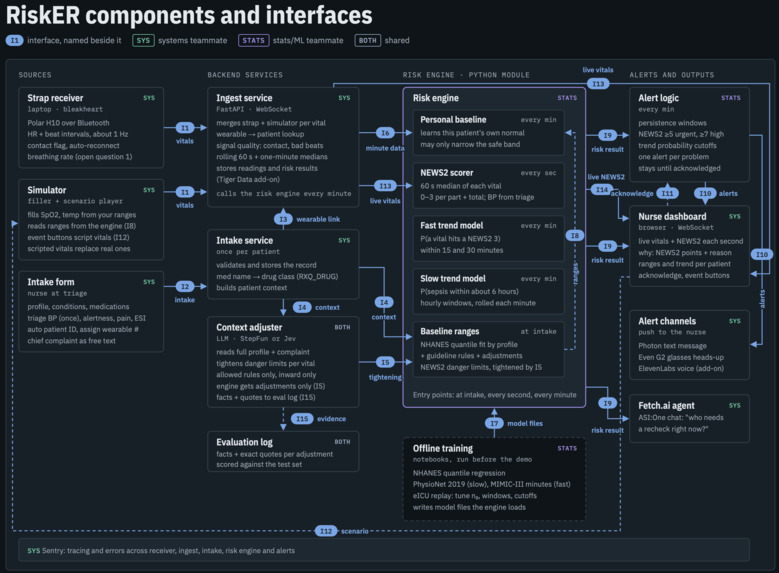Click the I6 minute data badge

(385, 133)
